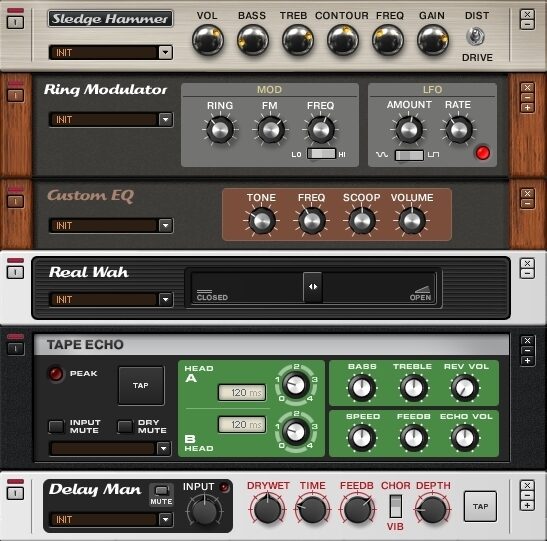Click the Ring Modulator MOD FREQ knob
This screenshot has height=541, width=547.
[x=321, y=130]
